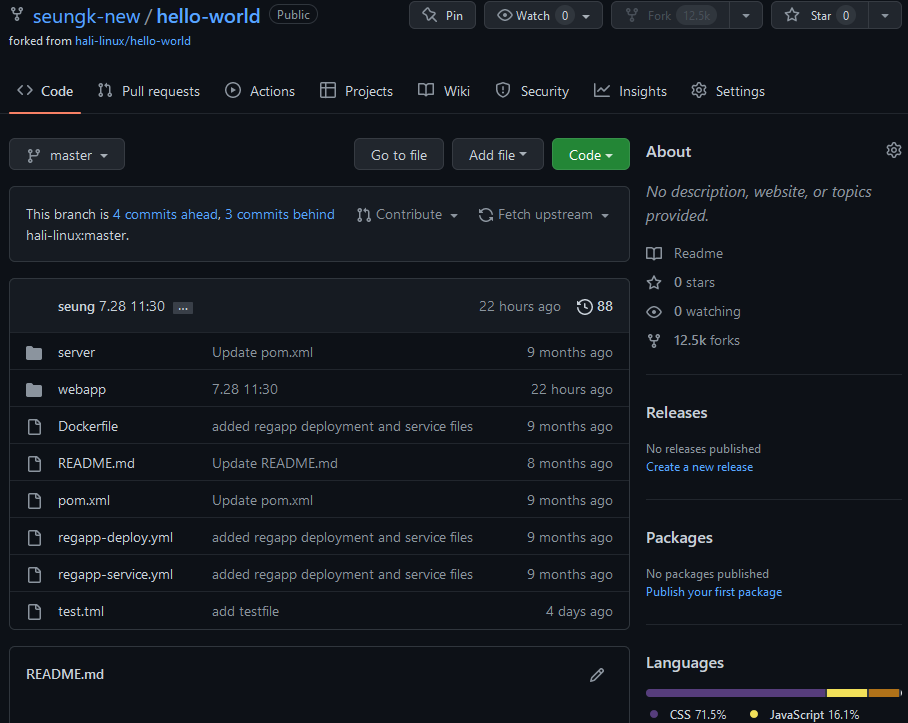Open the test.tml file name
908x723 pixels.
[x=81, y=611]
